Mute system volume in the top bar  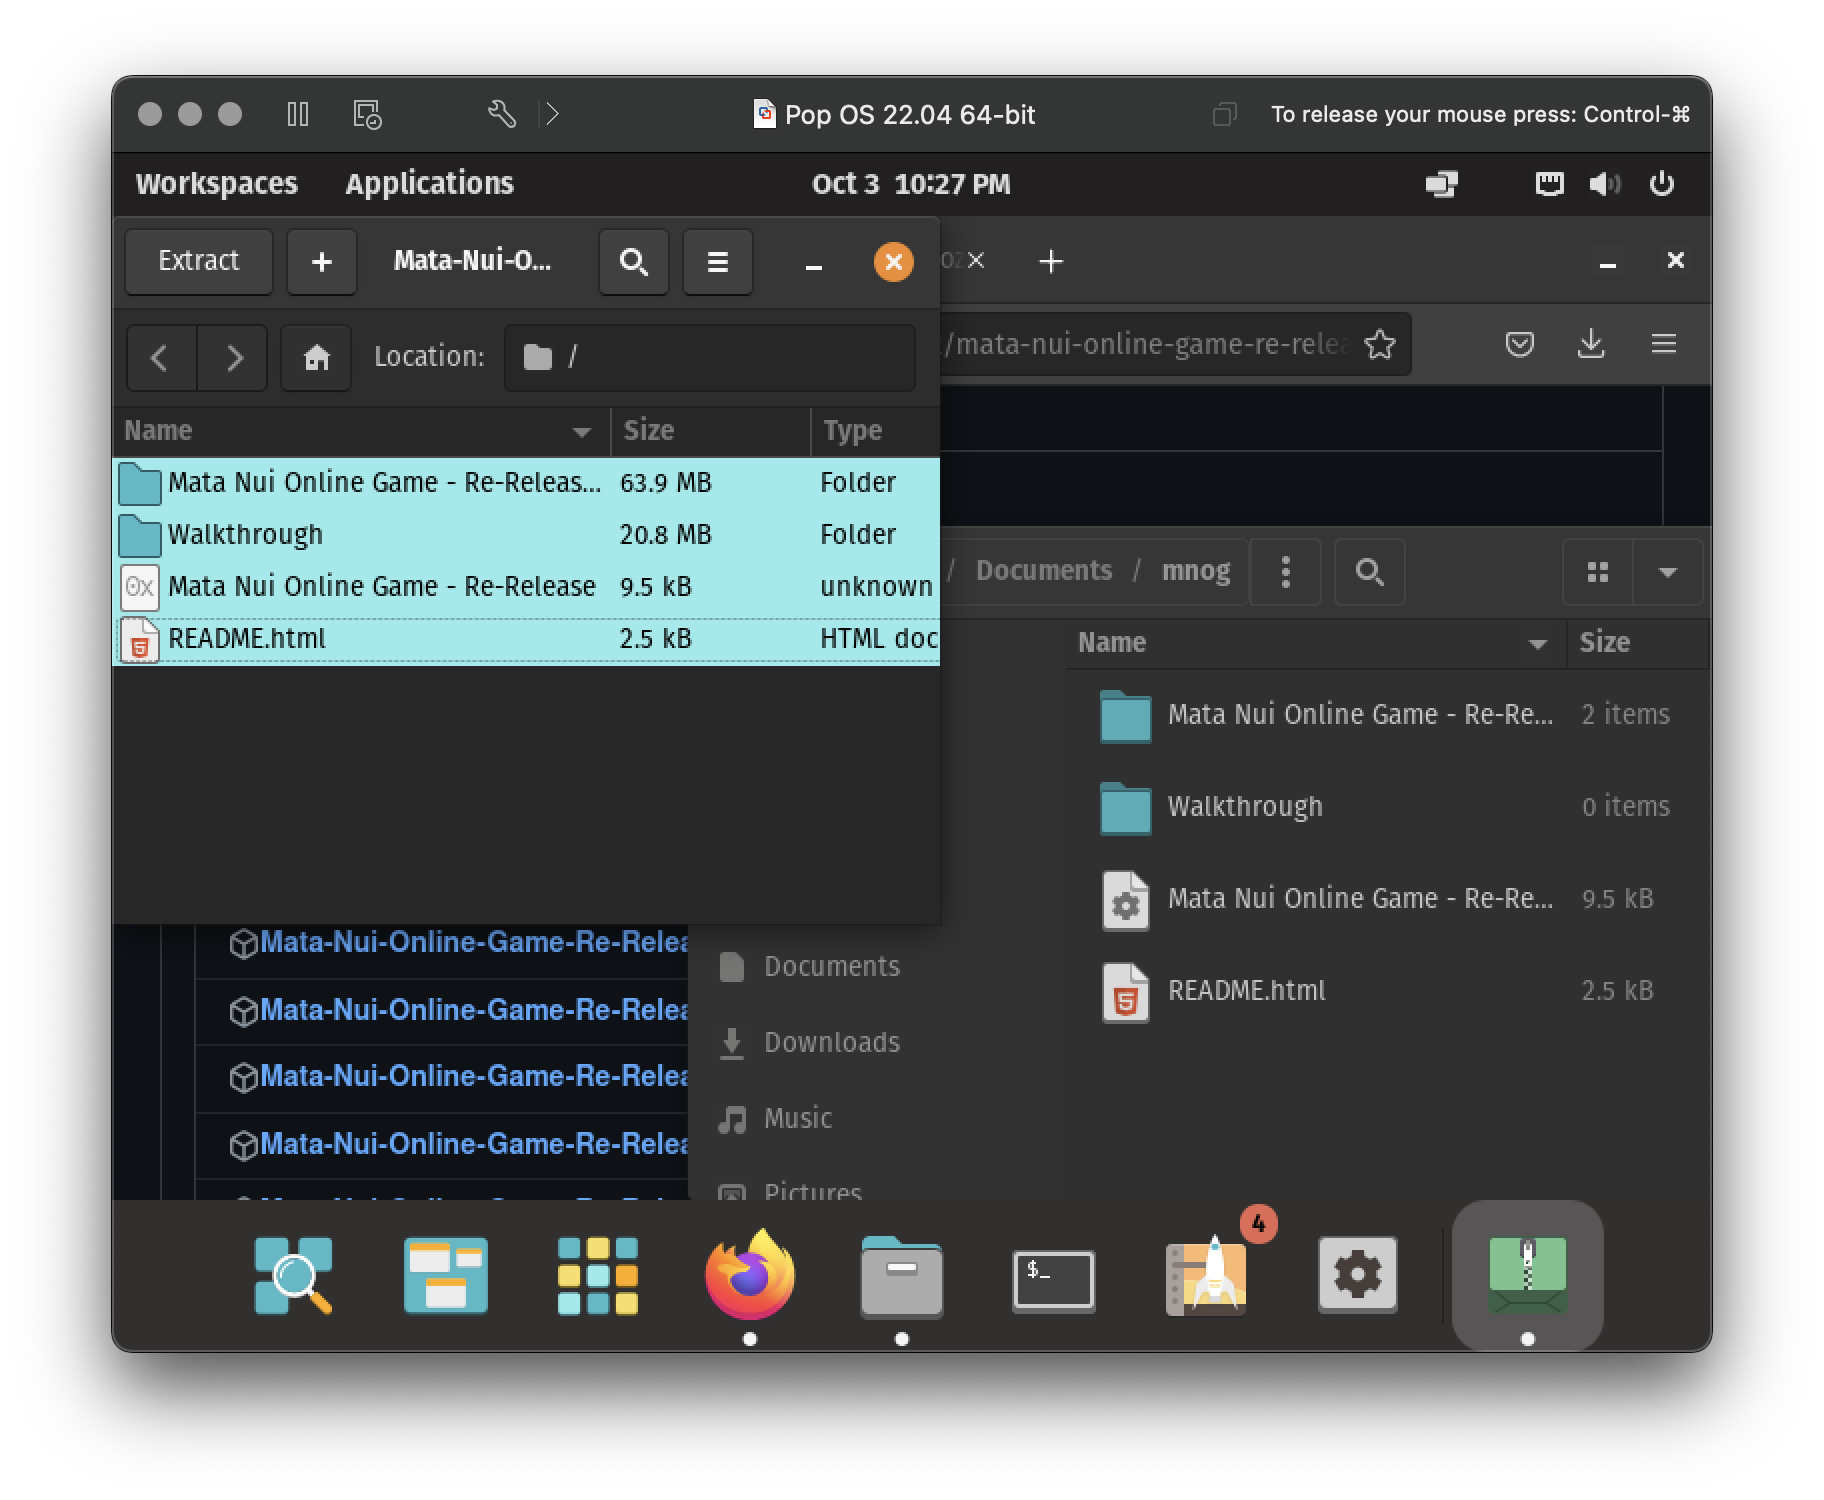click(1606, 183)
